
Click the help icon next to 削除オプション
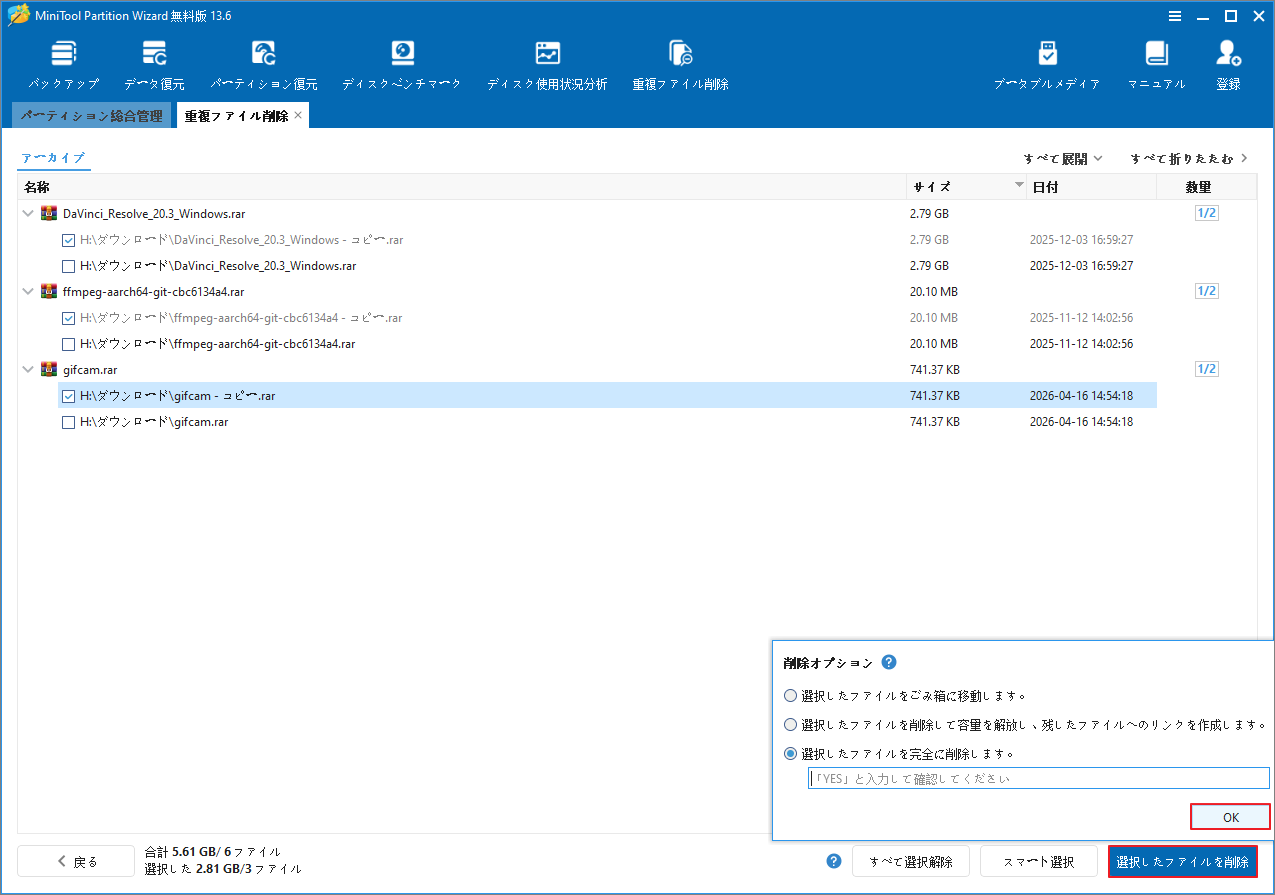coord(889,662)
